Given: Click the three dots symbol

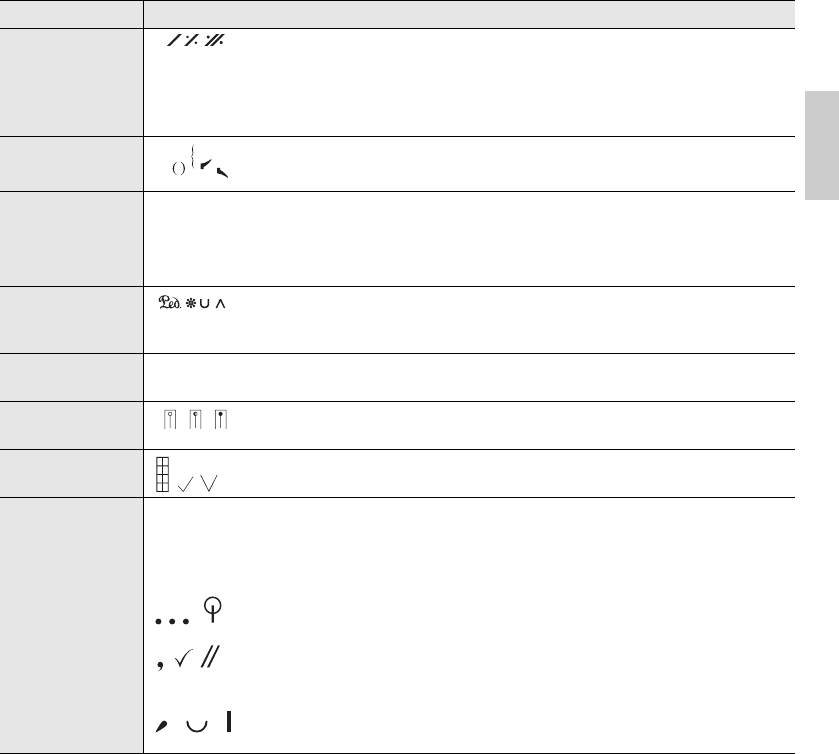Looking at the screenshot, I should [x=171, y=621].
